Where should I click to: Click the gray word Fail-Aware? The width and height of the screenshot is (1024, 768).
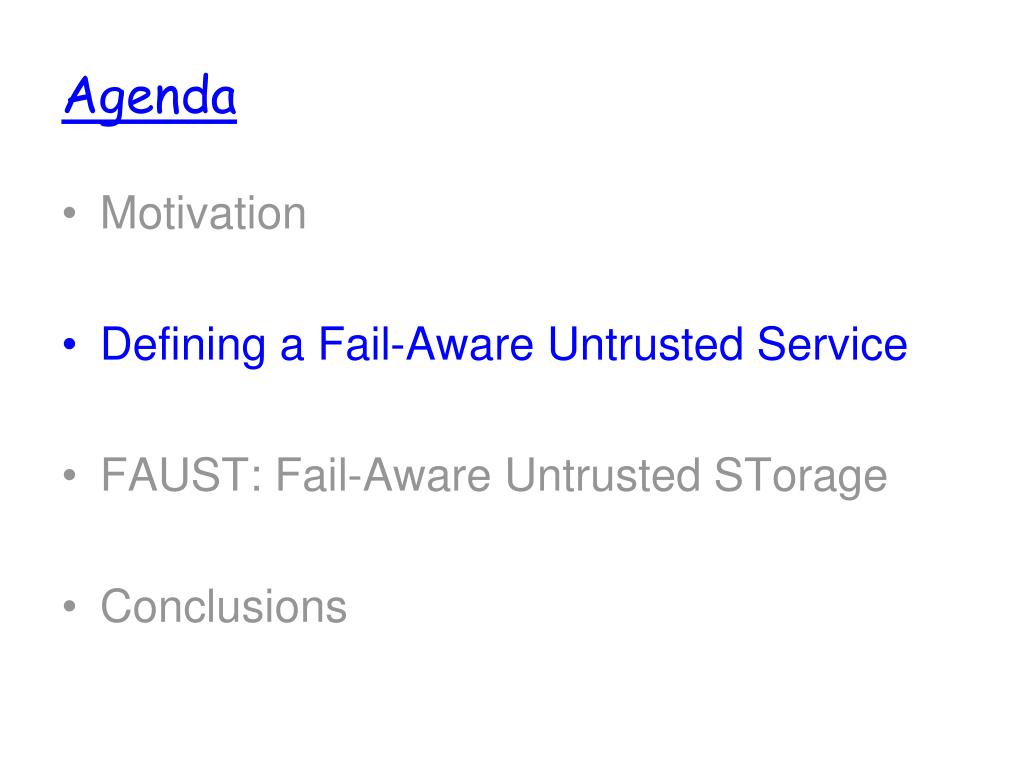coord(383,475)
